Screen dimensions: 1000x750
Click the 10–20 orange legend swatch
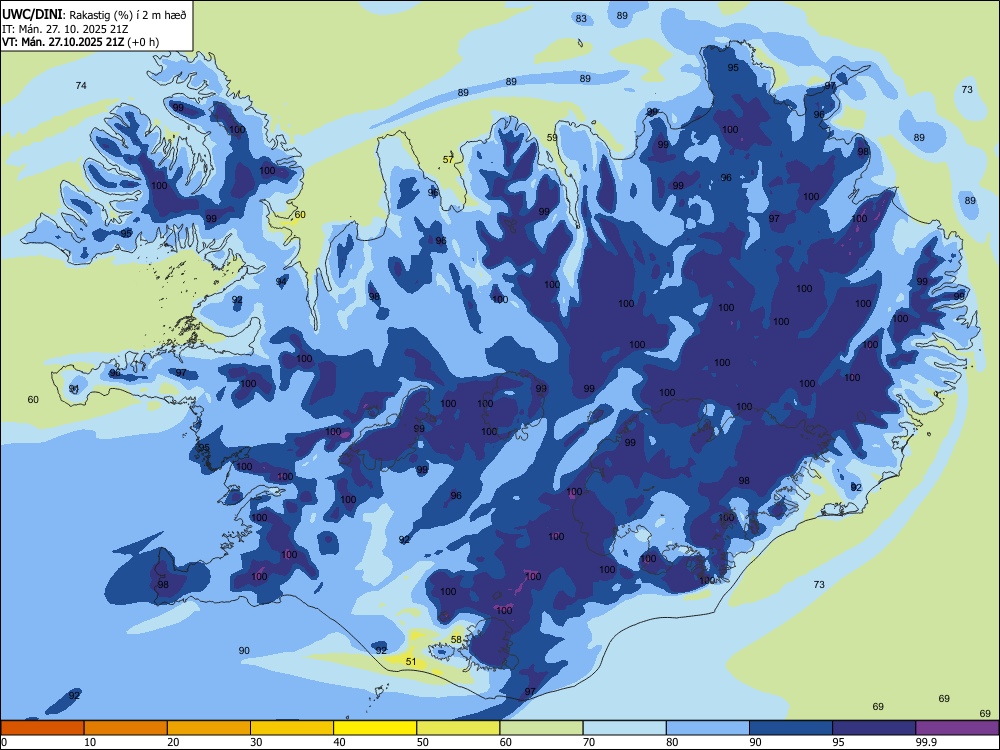[x=126, y=728]
